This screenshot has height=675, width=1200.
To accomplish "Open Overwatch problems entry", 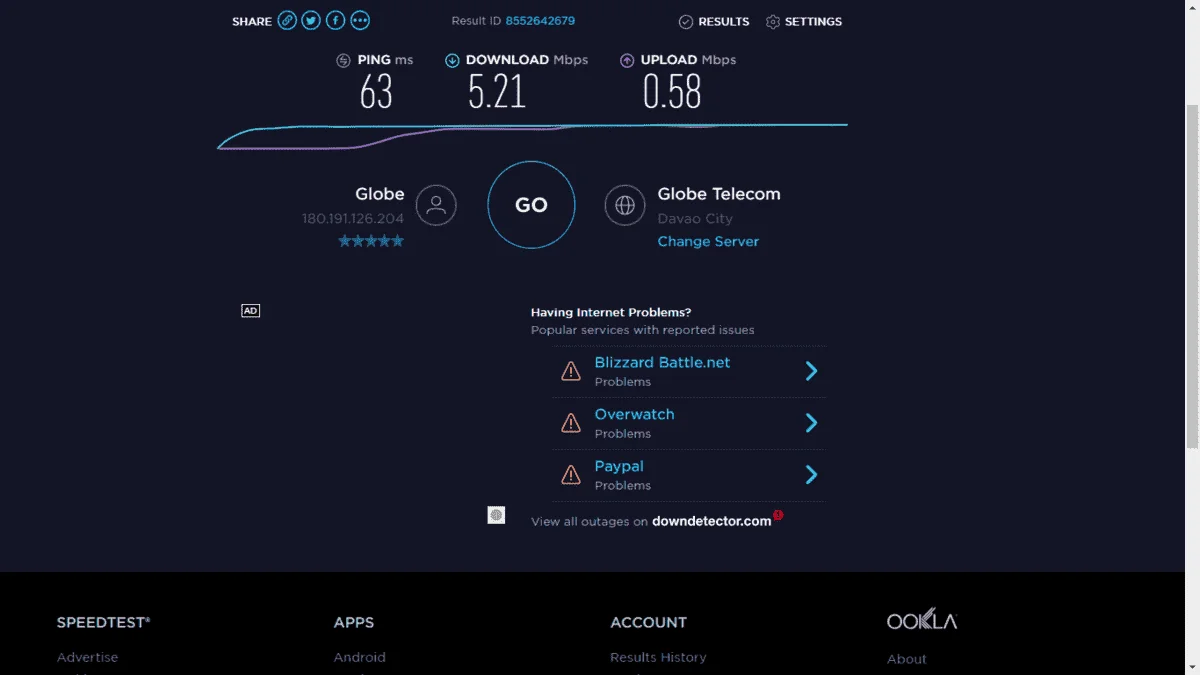I will pyautogui.click(x=688, y=423).
